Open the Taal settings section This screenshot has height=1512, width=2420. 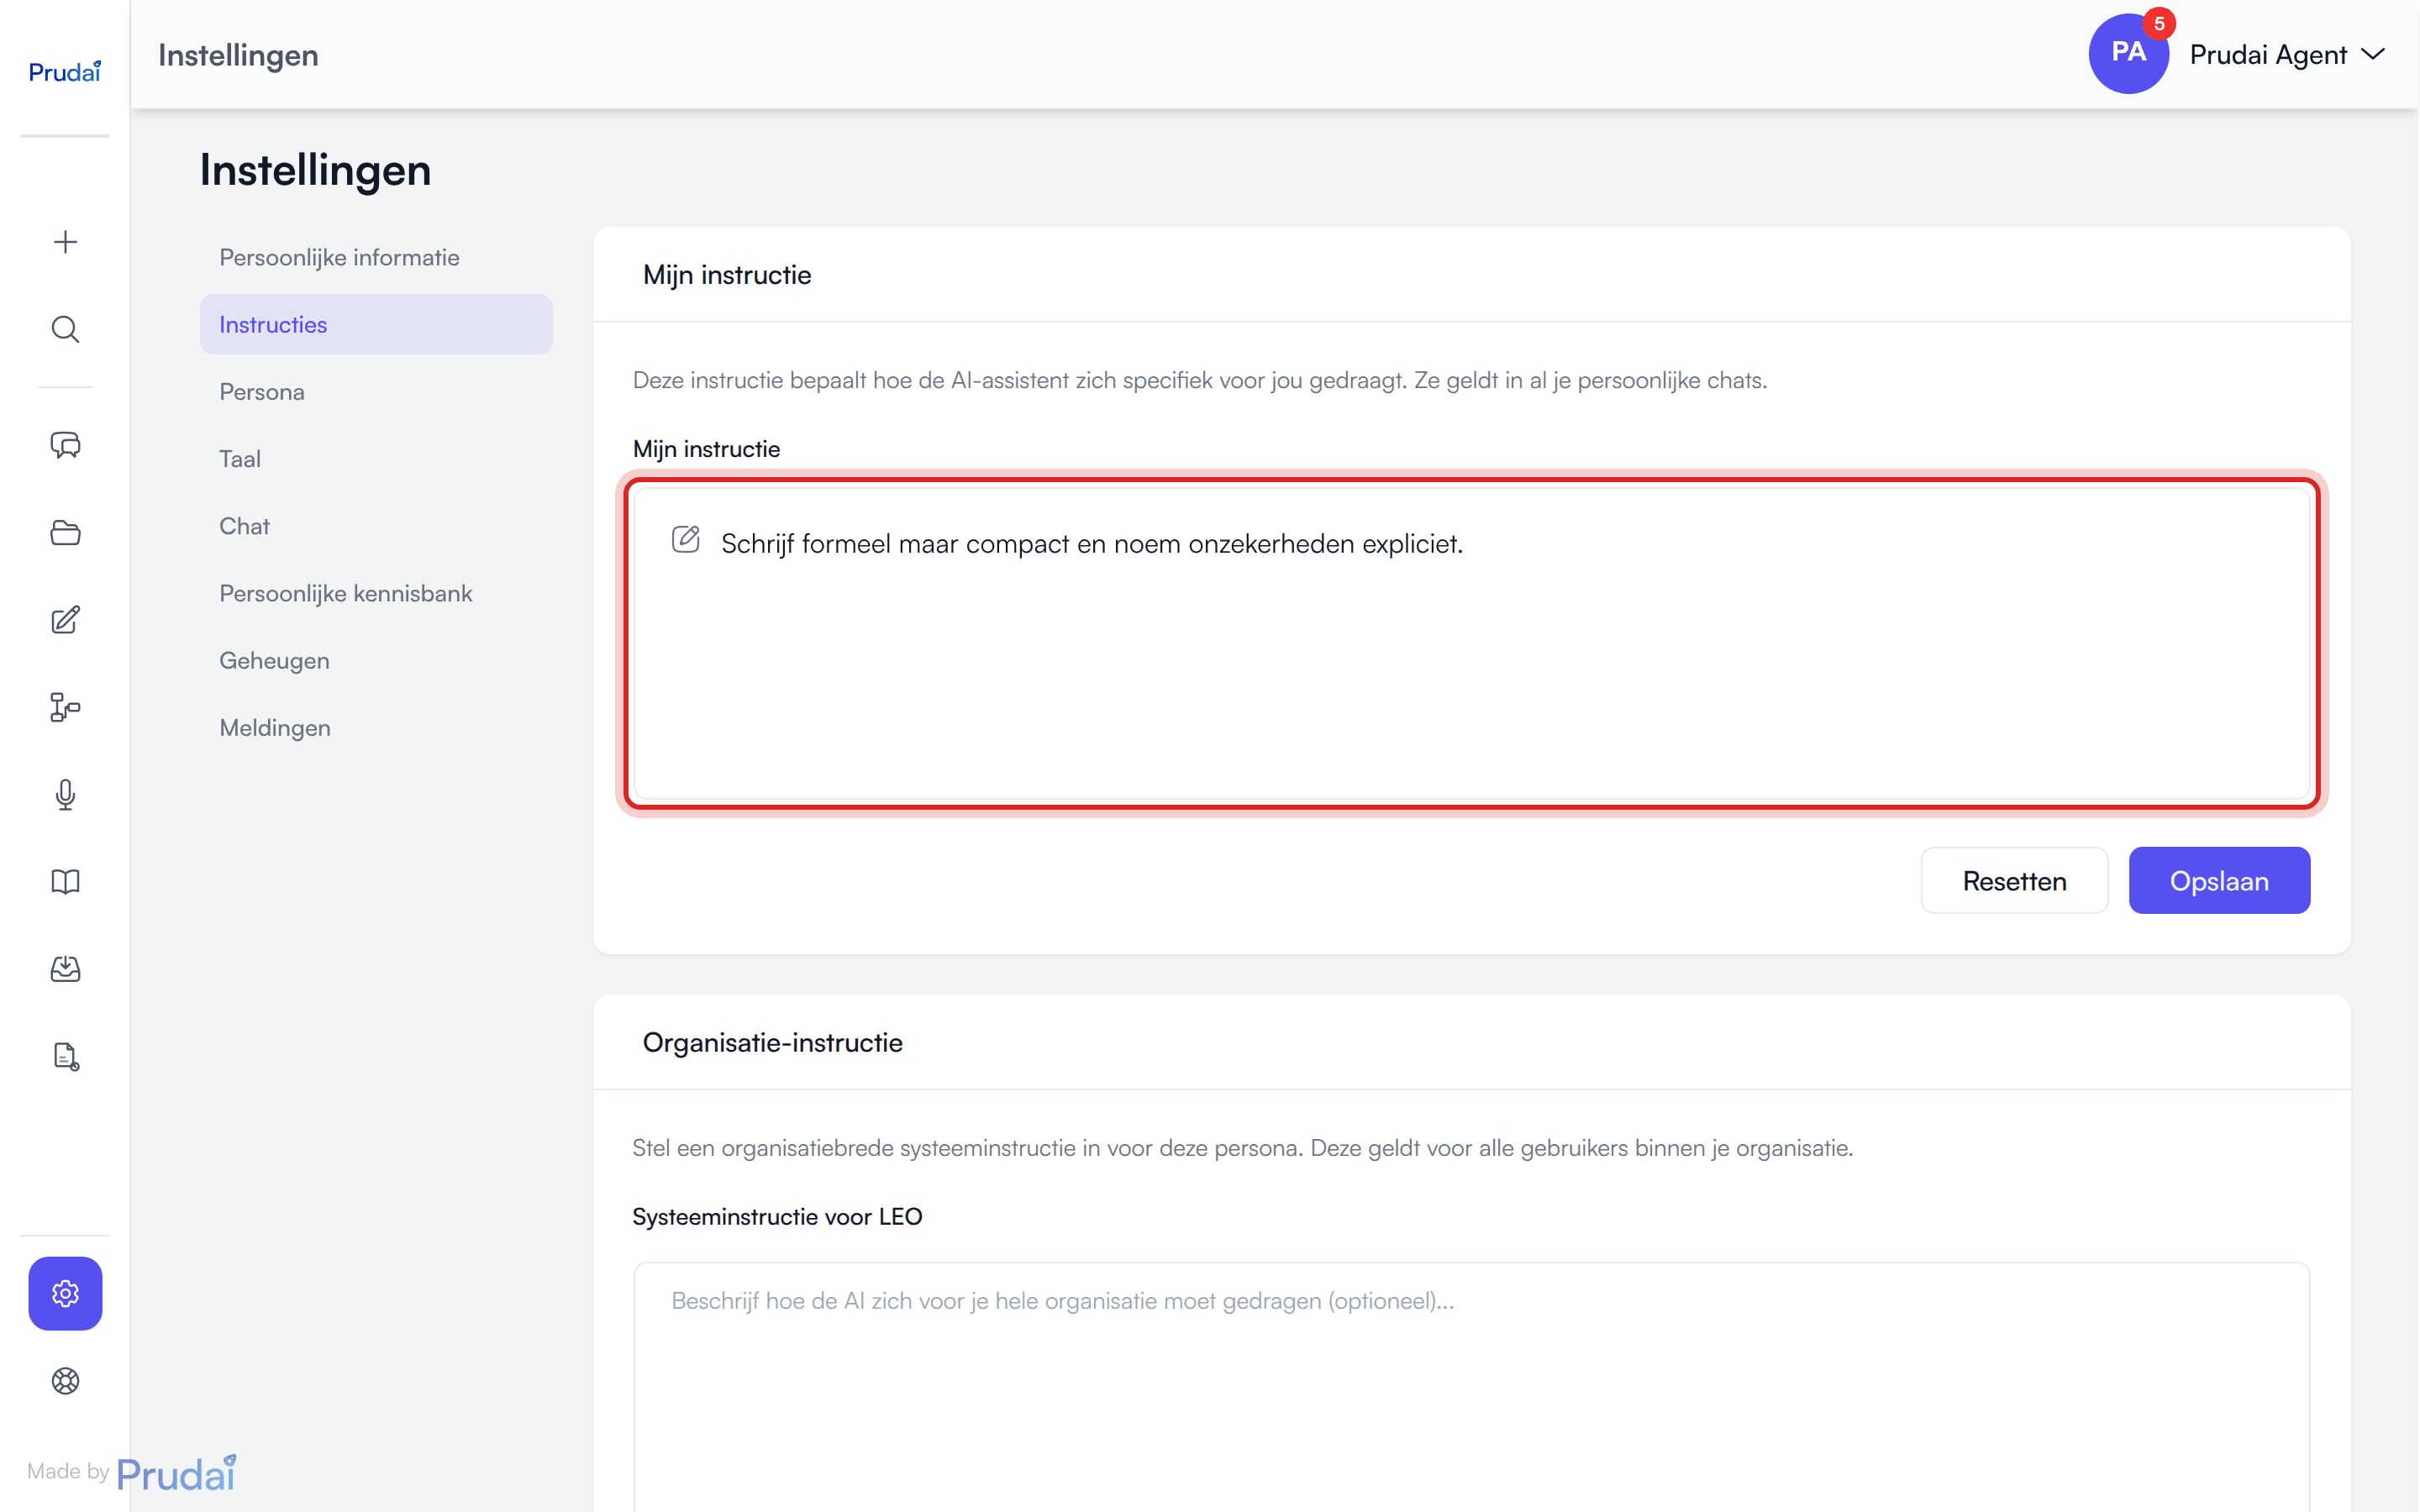[376, 458]
